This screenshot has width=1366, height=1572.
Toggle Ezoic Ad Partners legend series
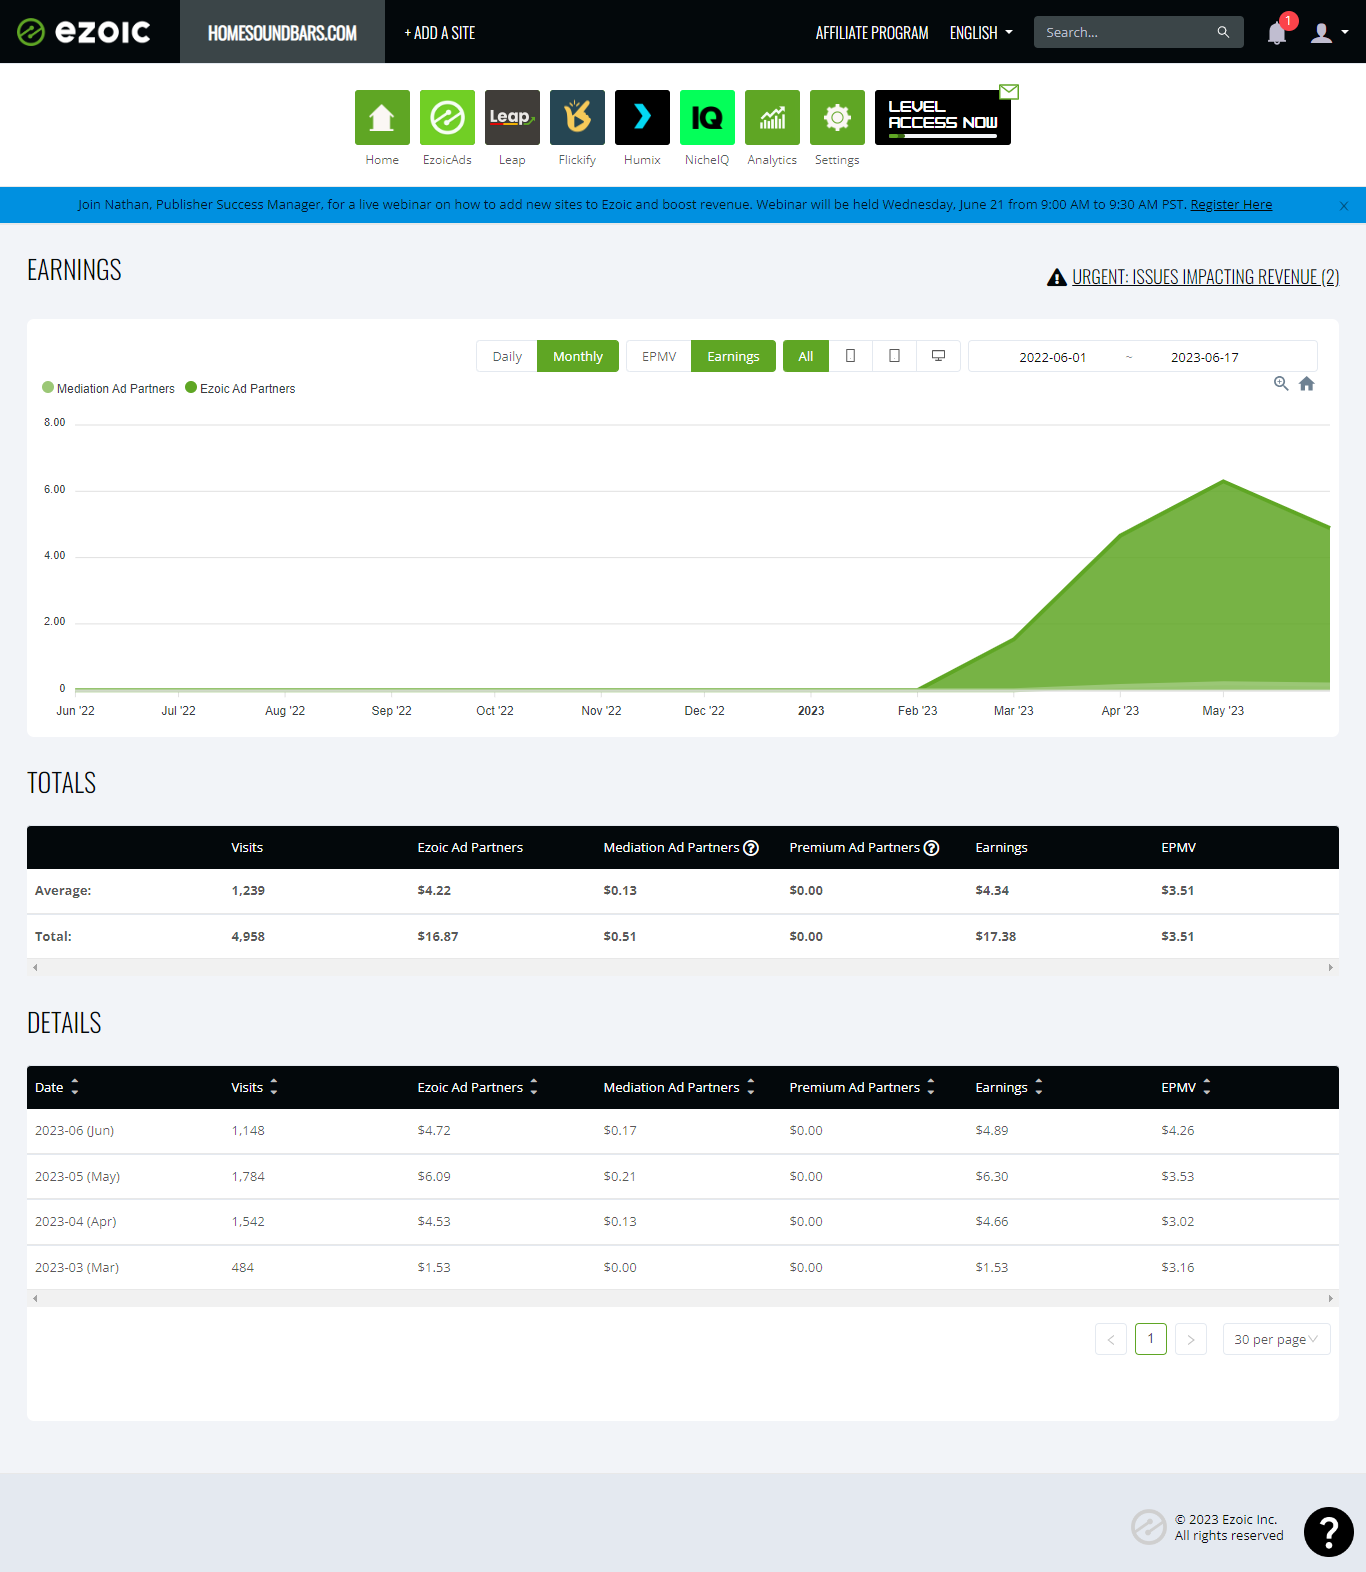(240, 388)
